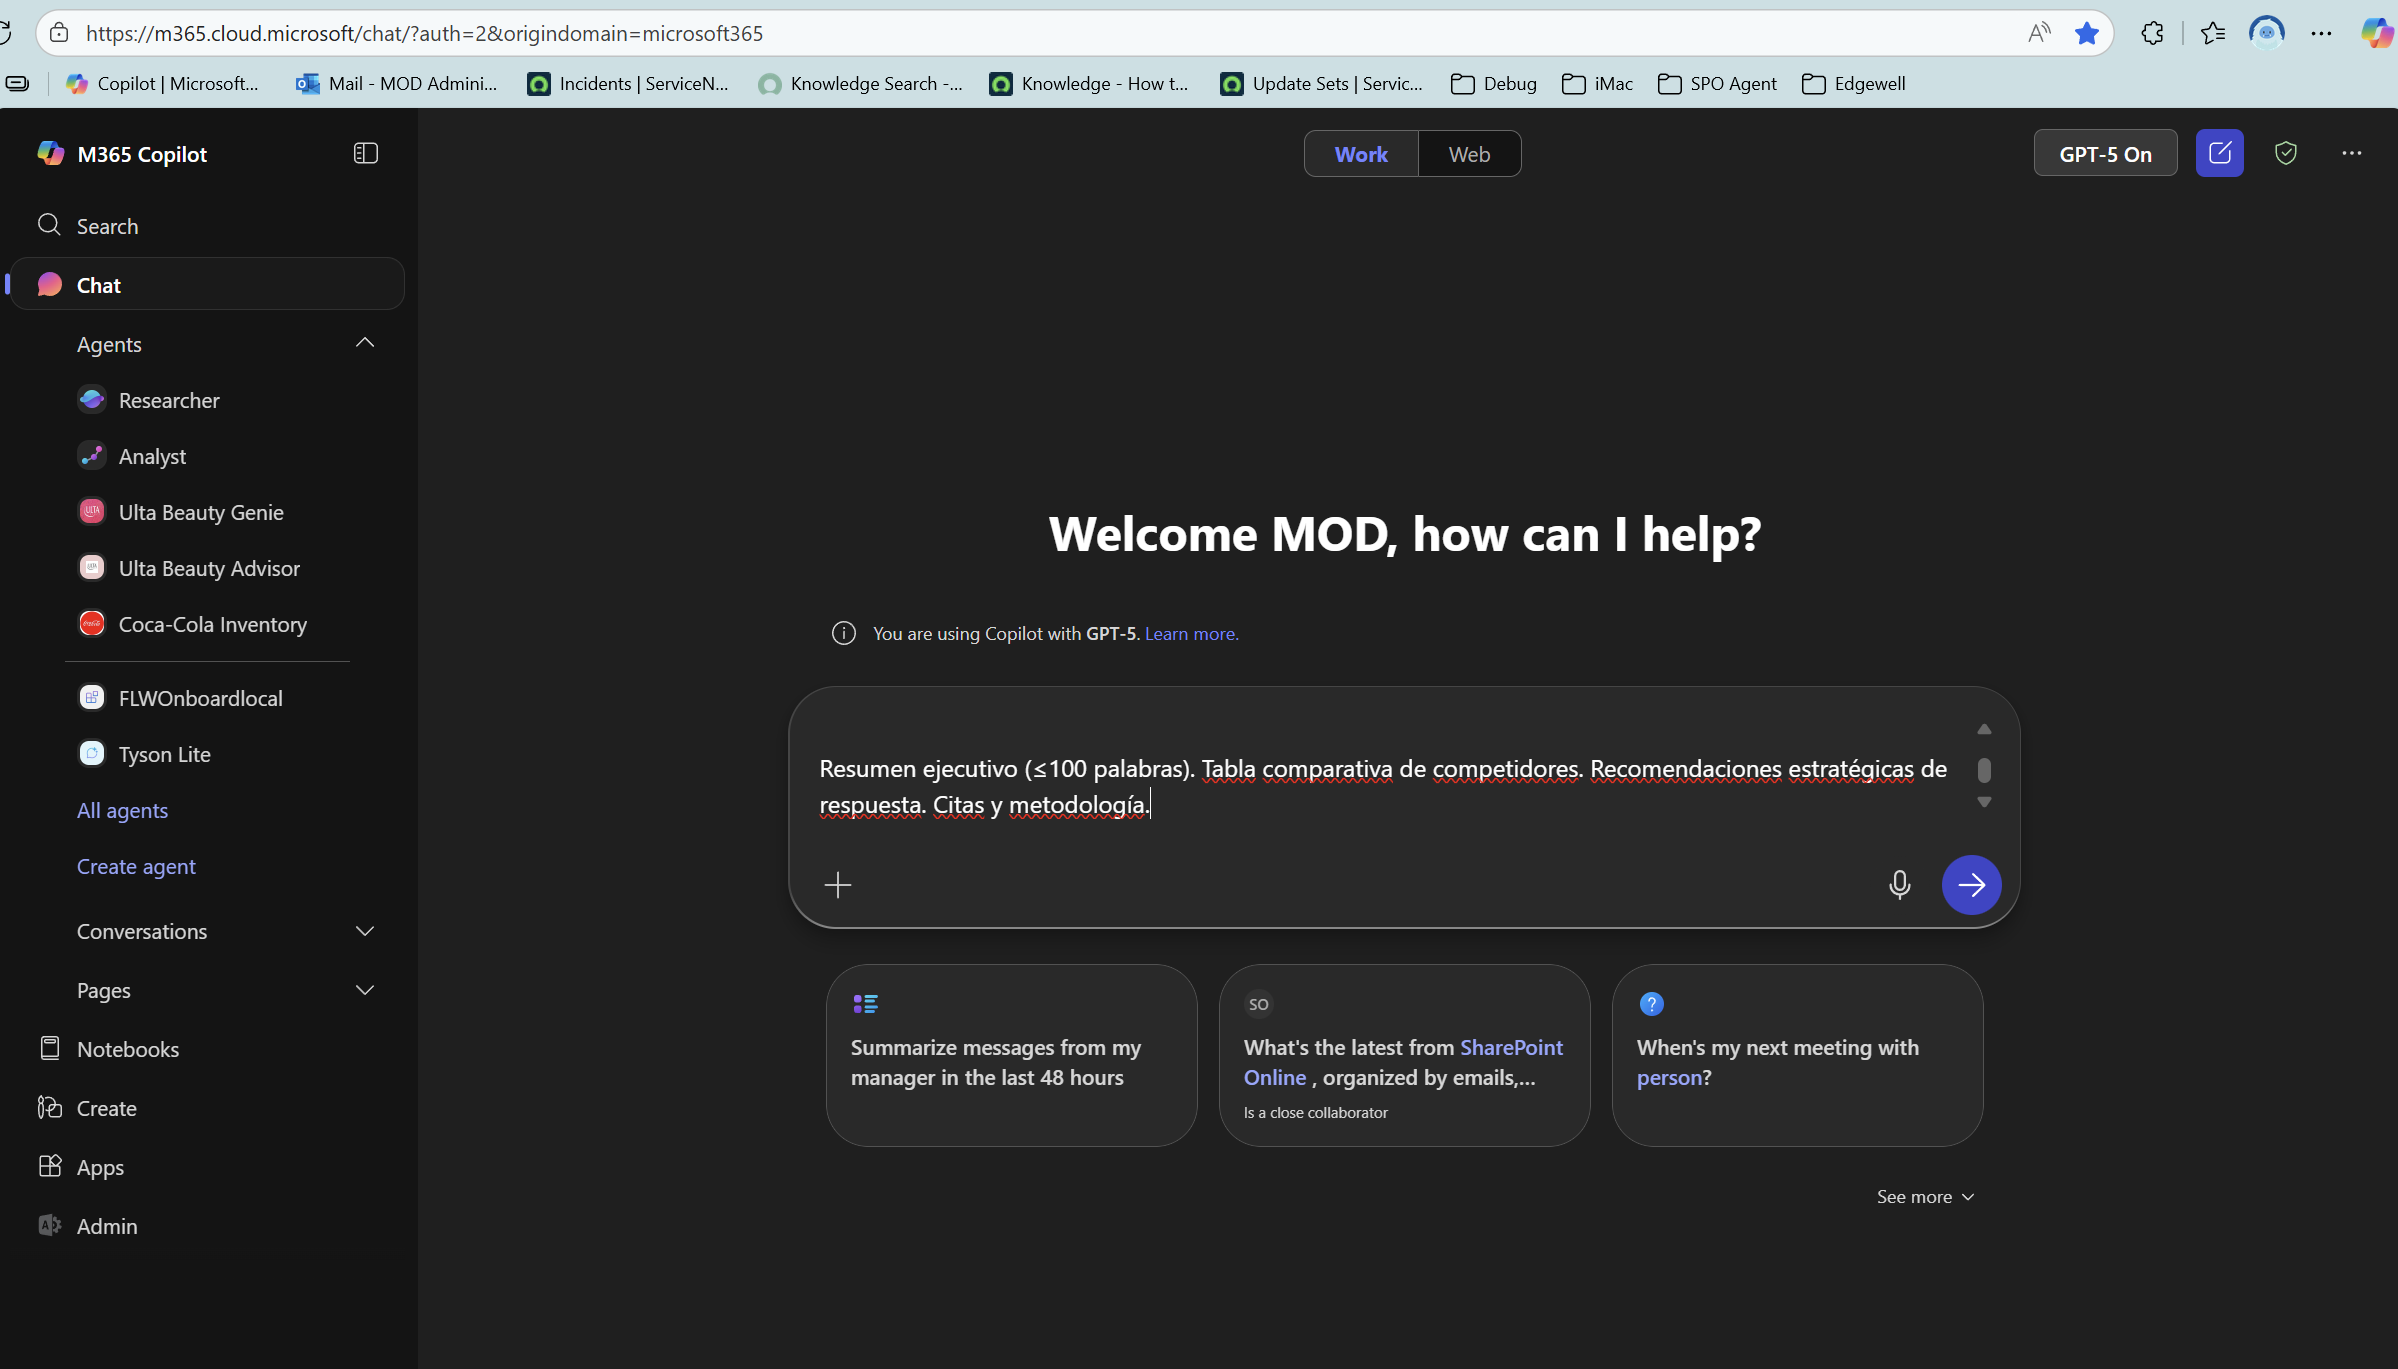
Task: Expand the Conversations section
Action: point(364,931)
